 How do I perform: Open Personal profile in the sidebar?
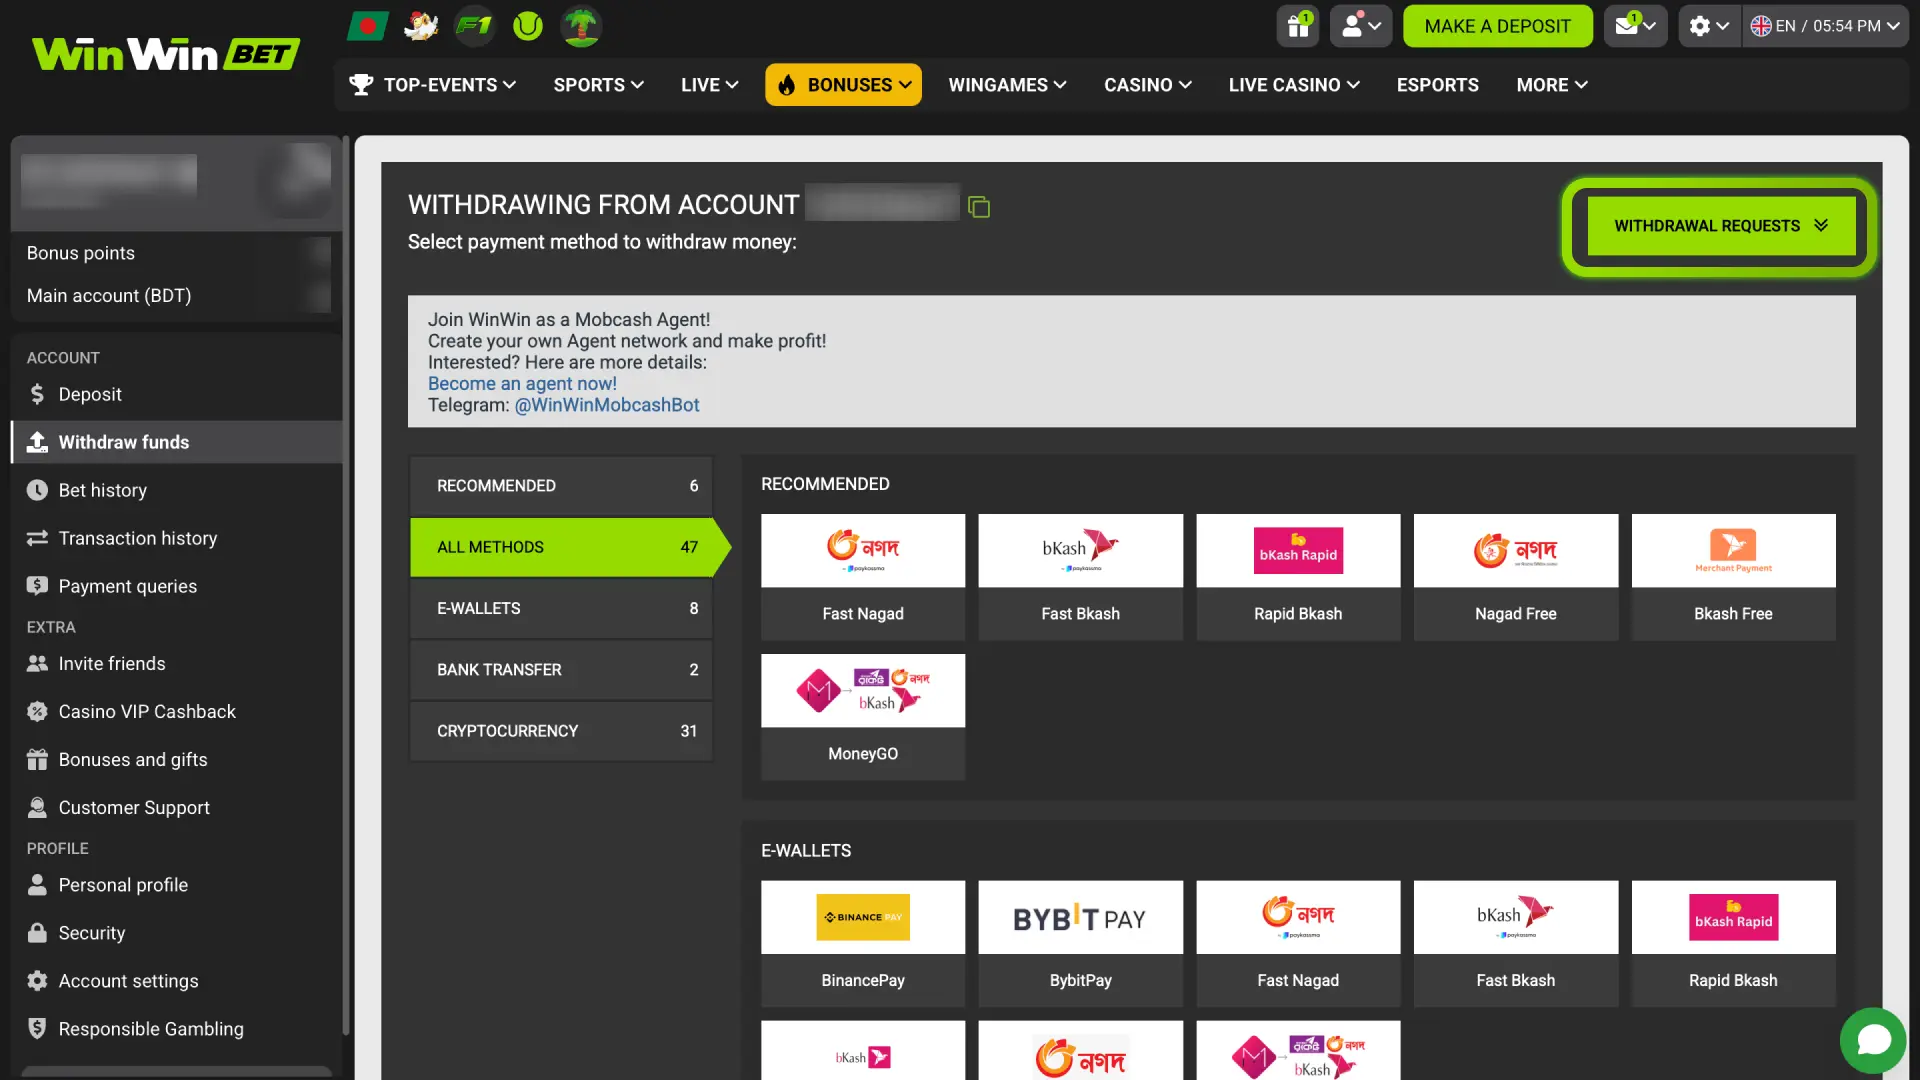coord(176,885)
